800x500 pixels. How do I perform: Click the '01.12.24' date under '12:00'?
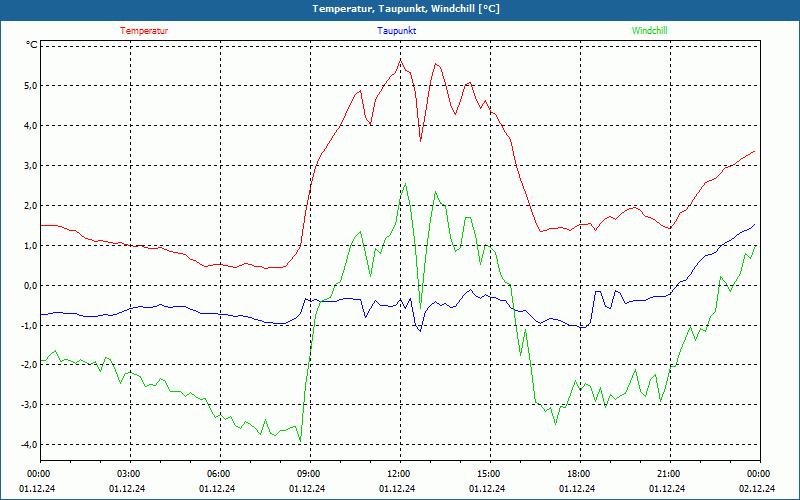point(397,488)
